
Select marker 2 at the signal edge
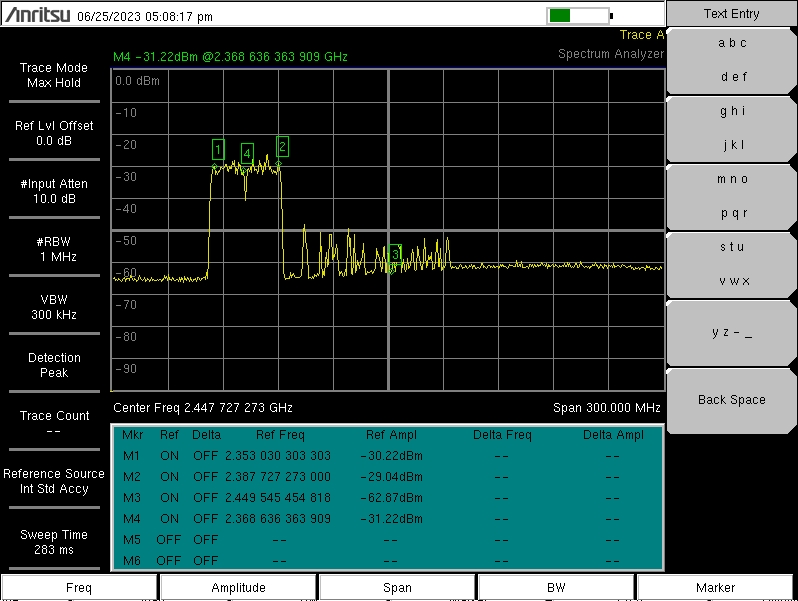[x=282, y=146]
